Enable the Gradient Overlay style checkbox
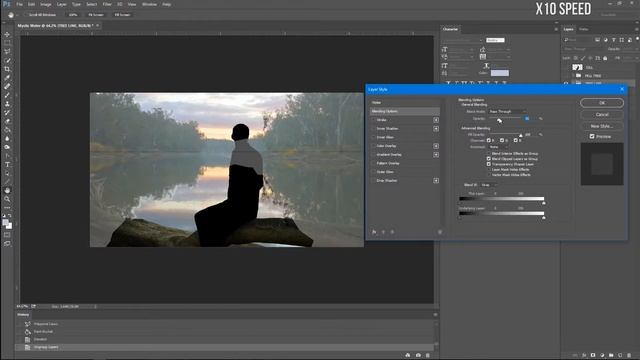The image size is (640, 360). click(373, 155)
